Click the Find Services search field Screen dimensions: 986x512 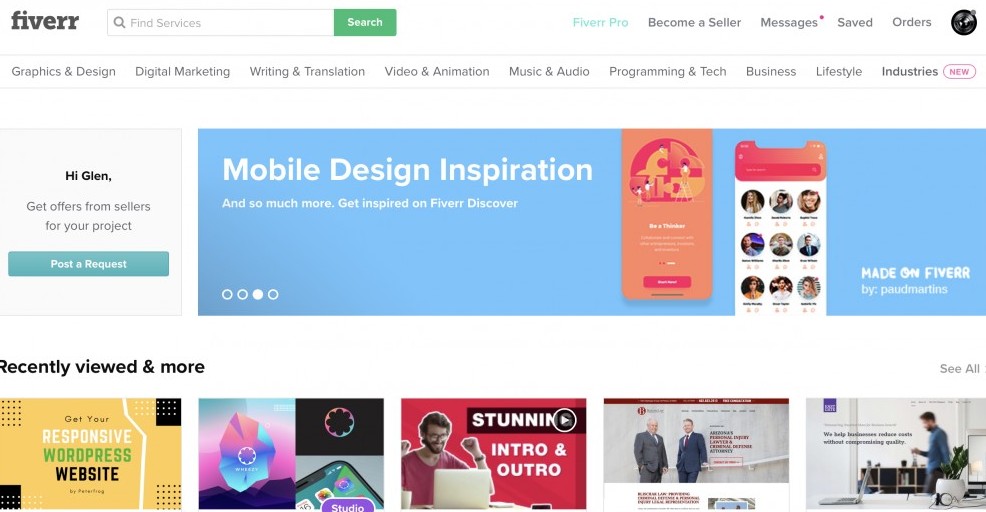pos(221,23)
